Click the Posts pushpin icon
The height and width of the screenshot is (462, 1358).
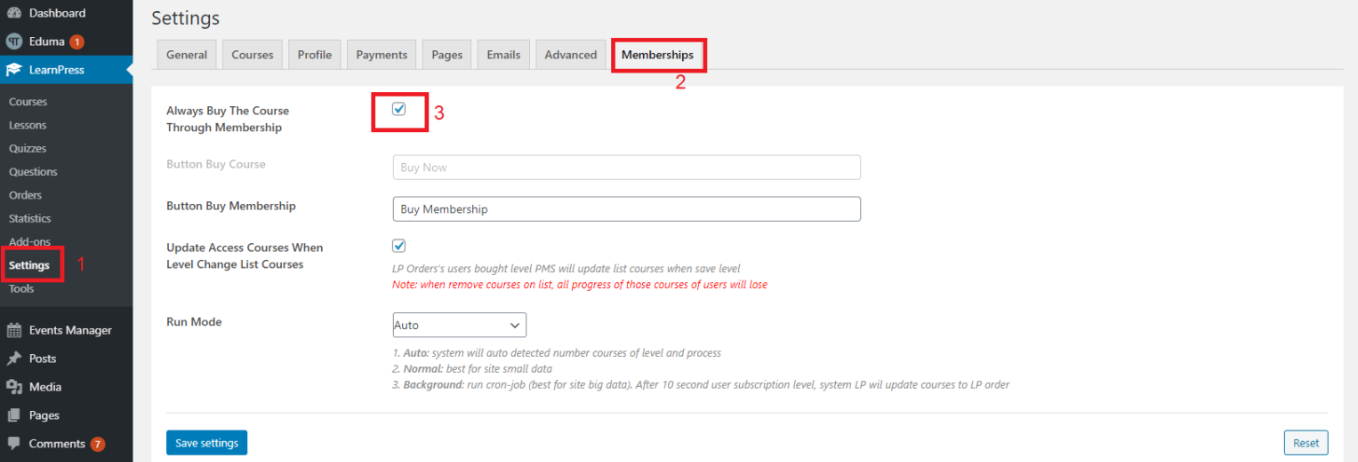click(14, 358)
